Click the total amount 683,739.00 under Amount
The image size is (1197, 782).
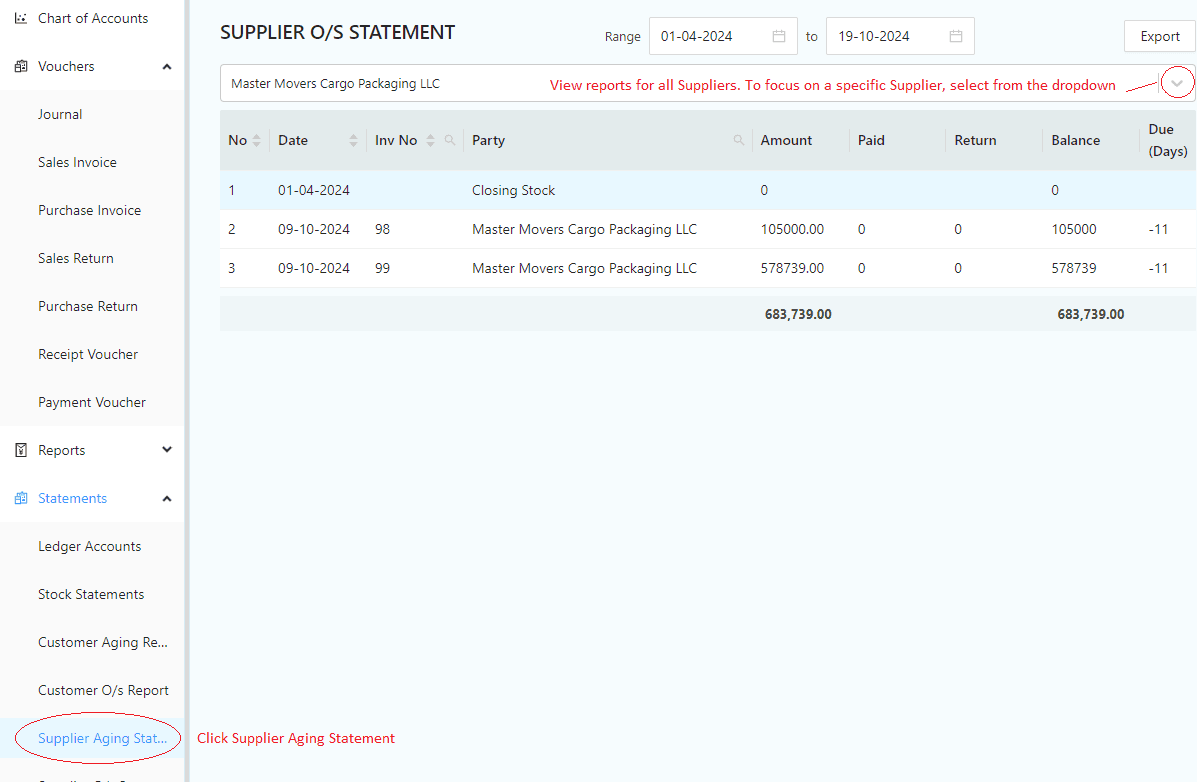click(798, 314)
